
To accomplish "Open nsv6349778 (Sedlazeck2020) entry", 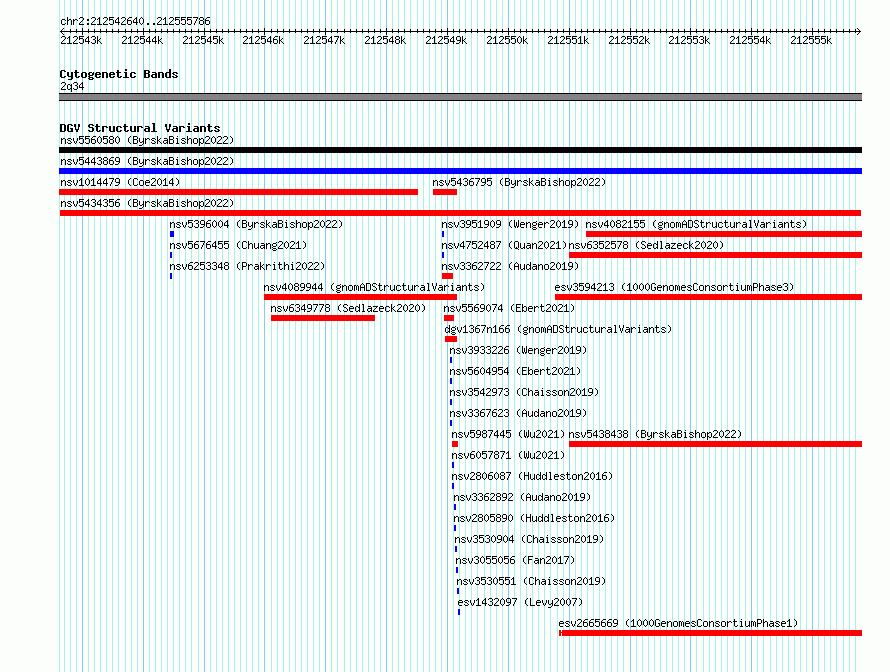I will click(x=348, y=308).
